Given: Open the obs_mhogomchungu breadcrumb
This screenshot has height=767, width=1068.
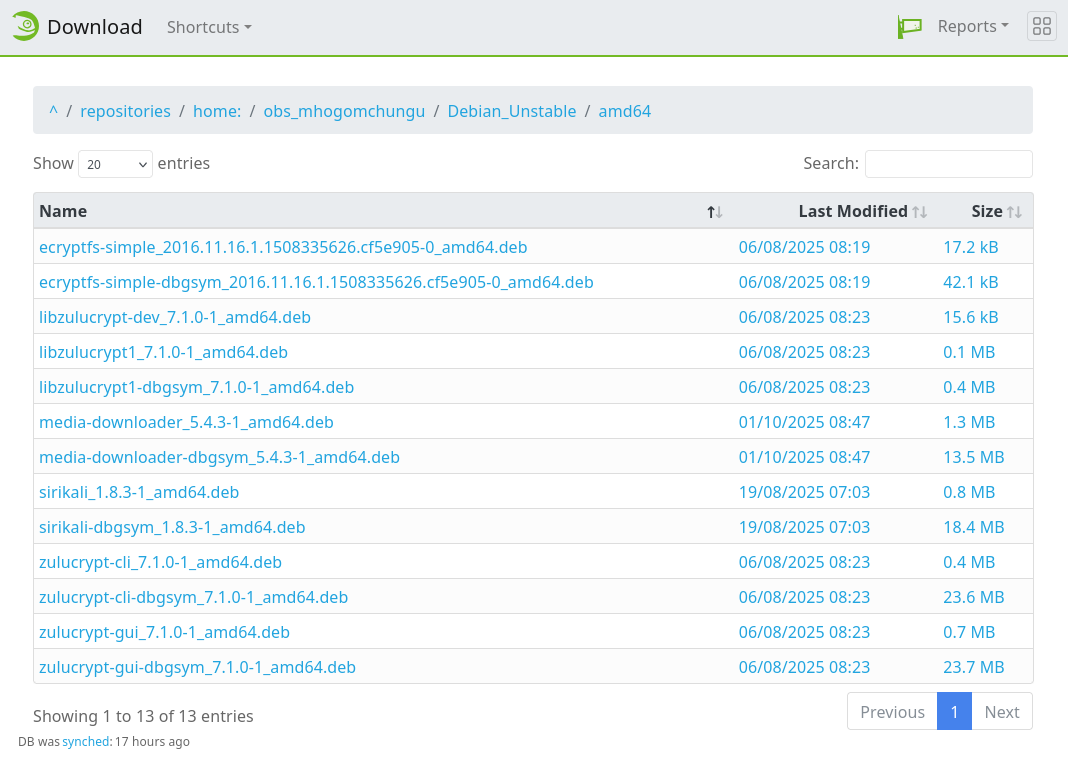Looking at the screenshot, I should (x=344, y=111).
